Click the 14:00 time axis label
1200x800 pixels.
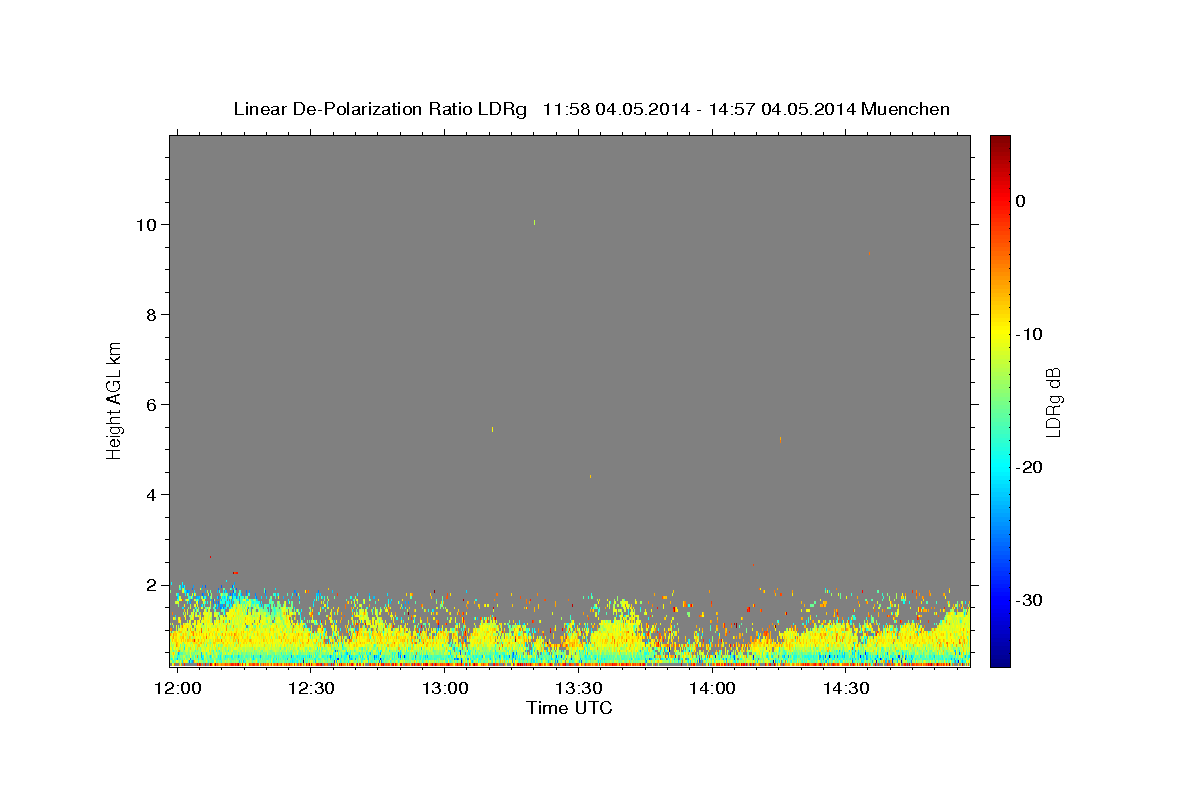click(x=712, y=688)
